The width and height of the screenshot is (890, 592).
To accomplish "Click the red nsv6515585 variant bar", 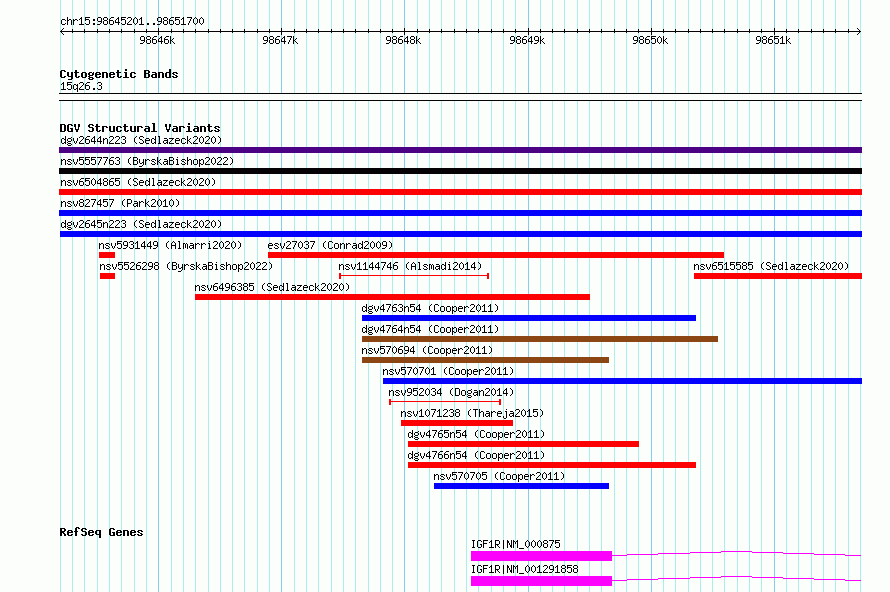I will [x=778, y=276].
